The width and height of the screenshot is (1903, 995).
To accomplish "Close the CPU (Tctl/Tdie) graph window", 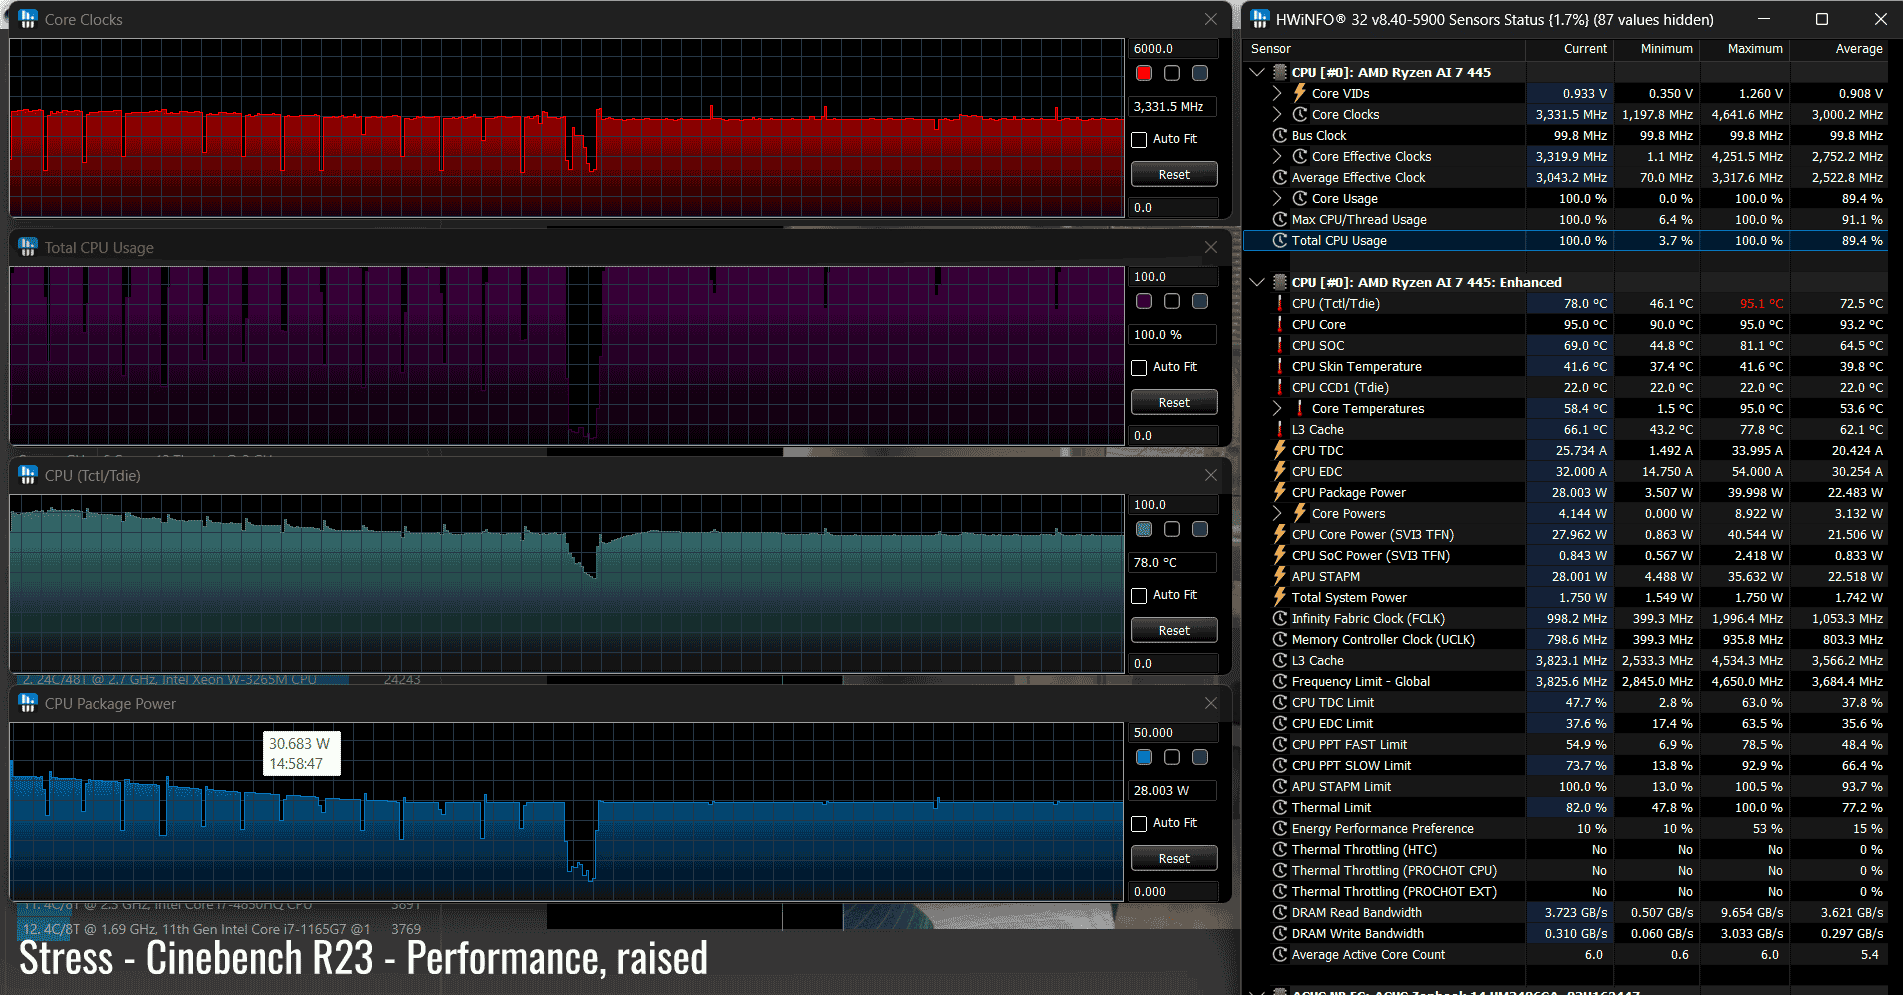I will (1211, 475).
